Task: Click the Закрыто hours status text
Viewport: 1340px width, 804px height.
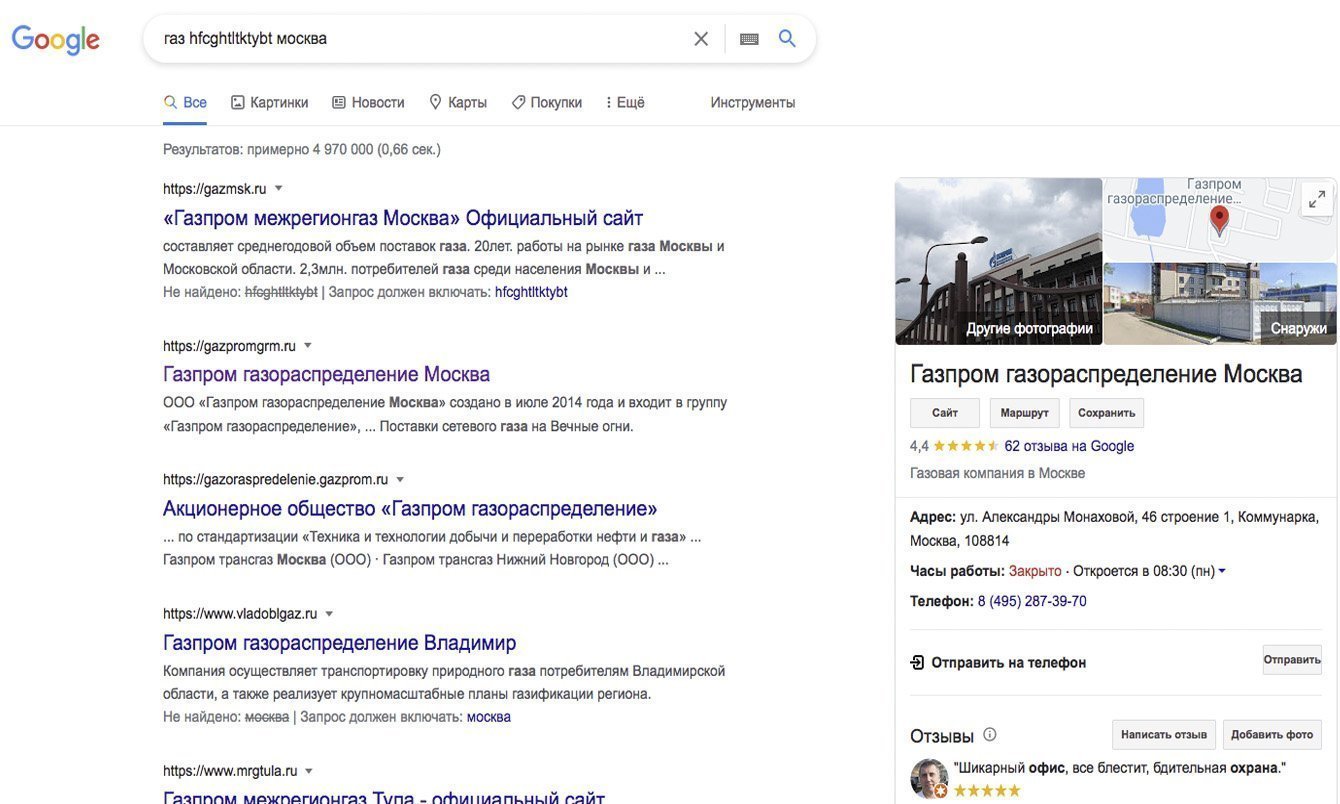Action: pos(1035,571)
